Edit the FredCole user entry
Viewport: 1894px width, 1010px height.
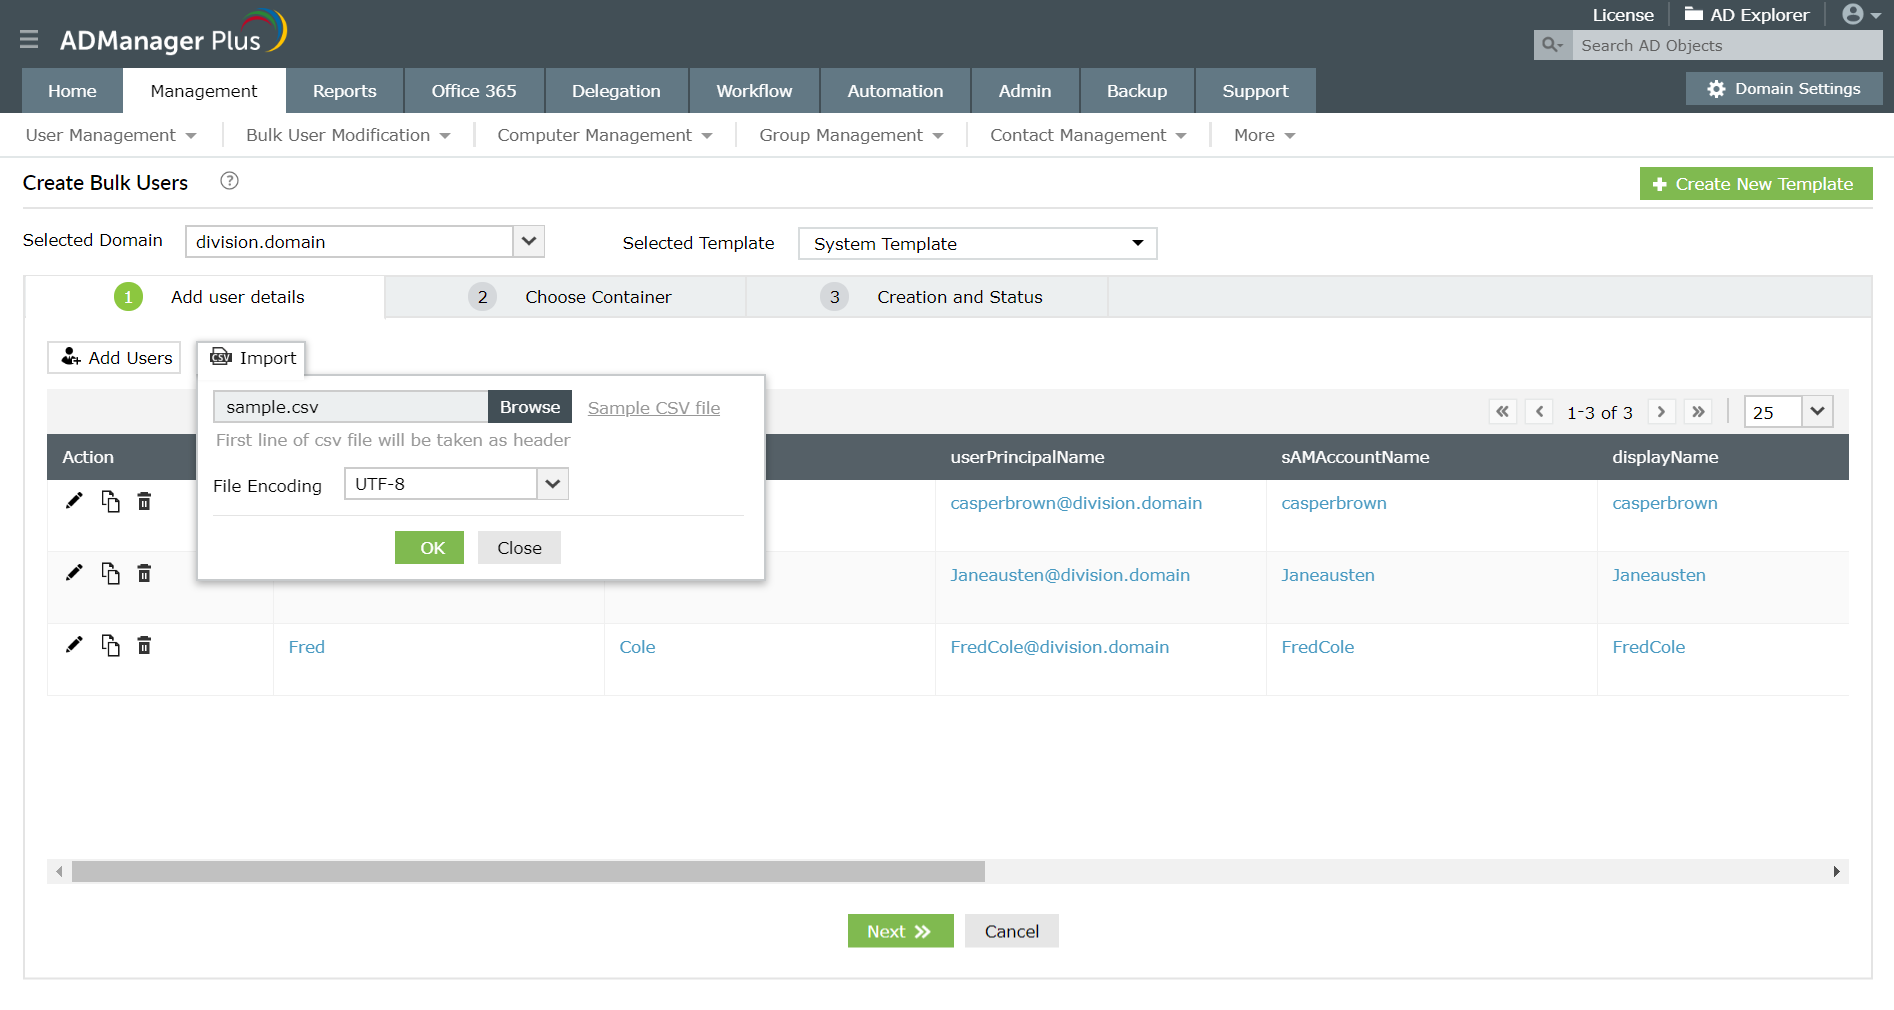(x=74, y=645)
